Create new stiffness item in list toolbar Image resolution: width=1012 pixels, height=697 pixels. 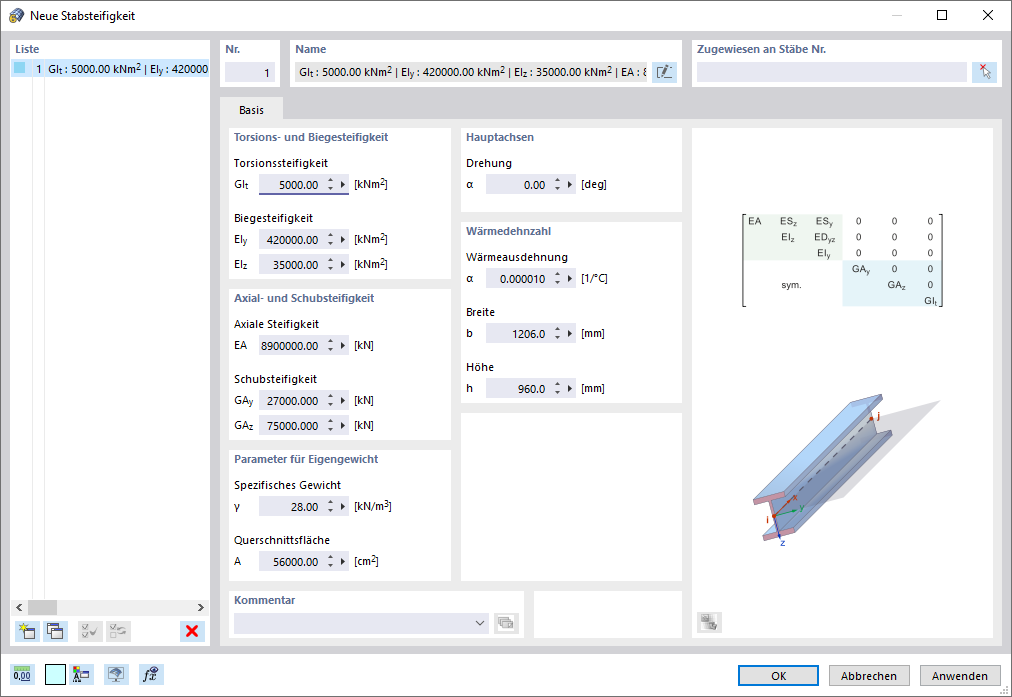pos(27,631)
